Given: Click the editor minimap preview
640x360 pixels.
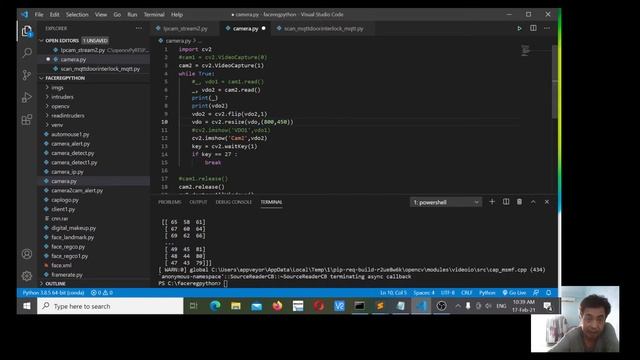Looking at the screenshot, I should pos(525,50).
